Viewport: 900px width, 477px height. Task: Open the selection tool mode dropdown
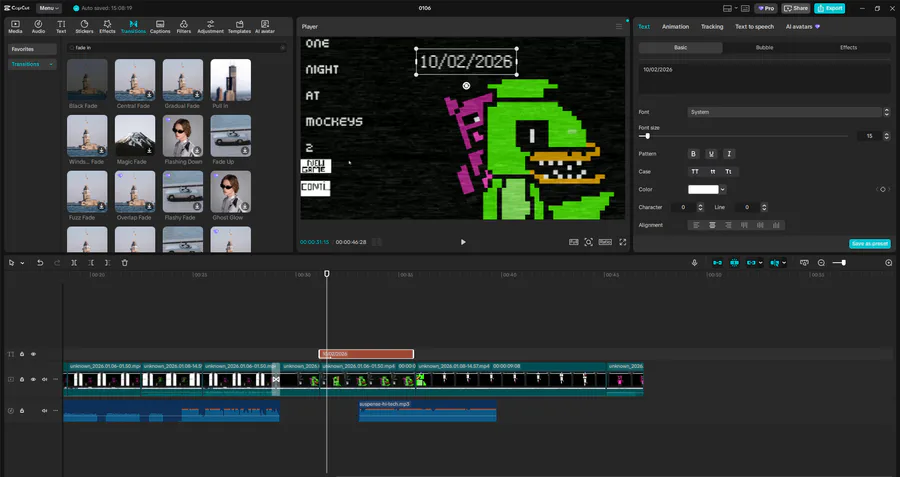pyautogui.click(x=22, y=263)
